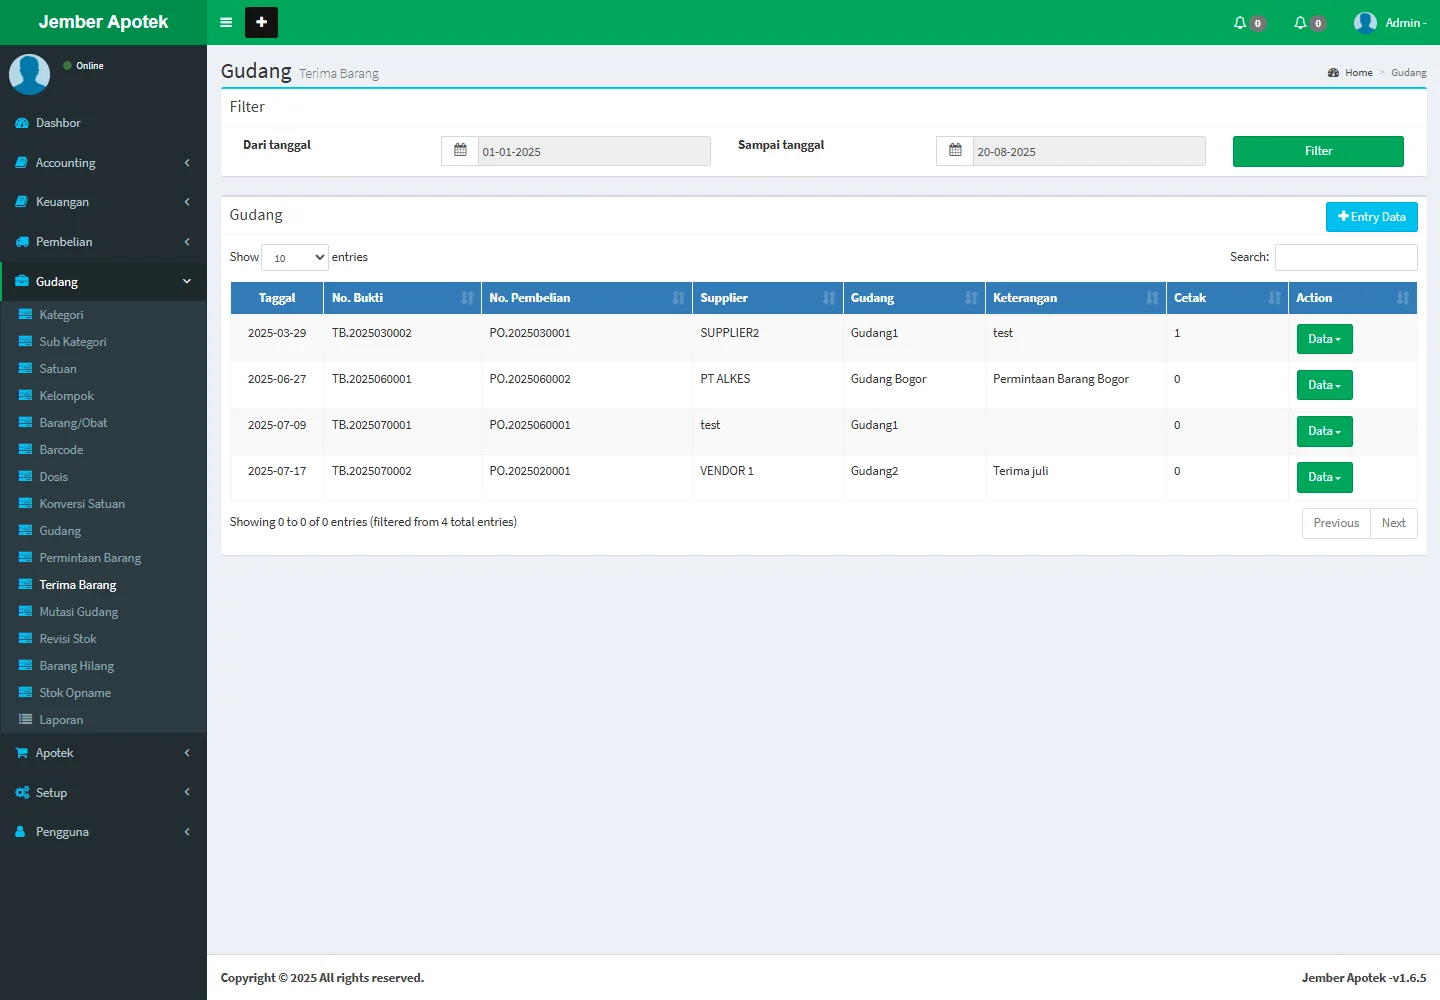Click the green Filter button
The image size is (1440, 1000).
1317,151
